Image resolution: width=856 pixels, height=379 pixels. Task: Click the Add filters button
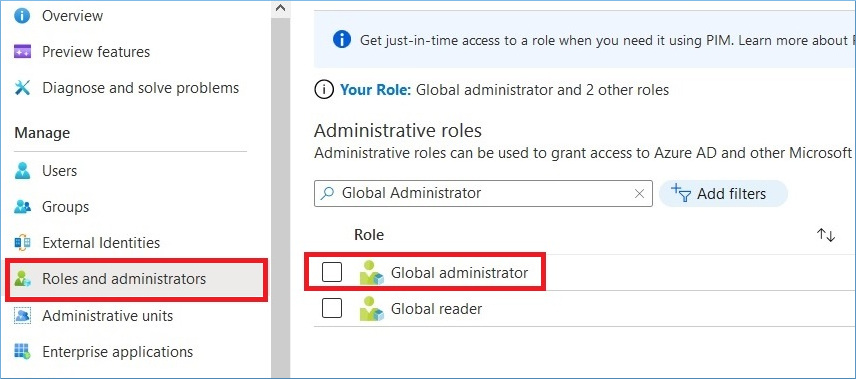click(723, 194)
